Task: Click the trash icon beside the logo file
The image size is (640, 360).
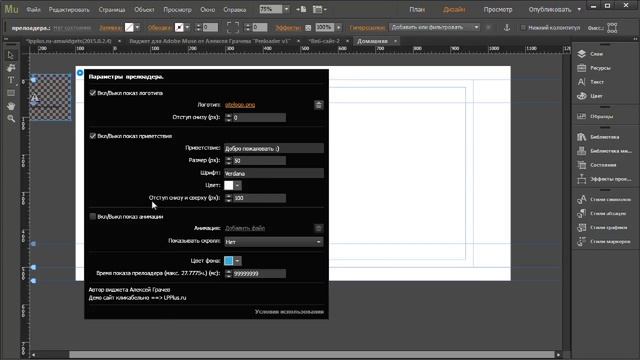Action: tap(318, 105)
